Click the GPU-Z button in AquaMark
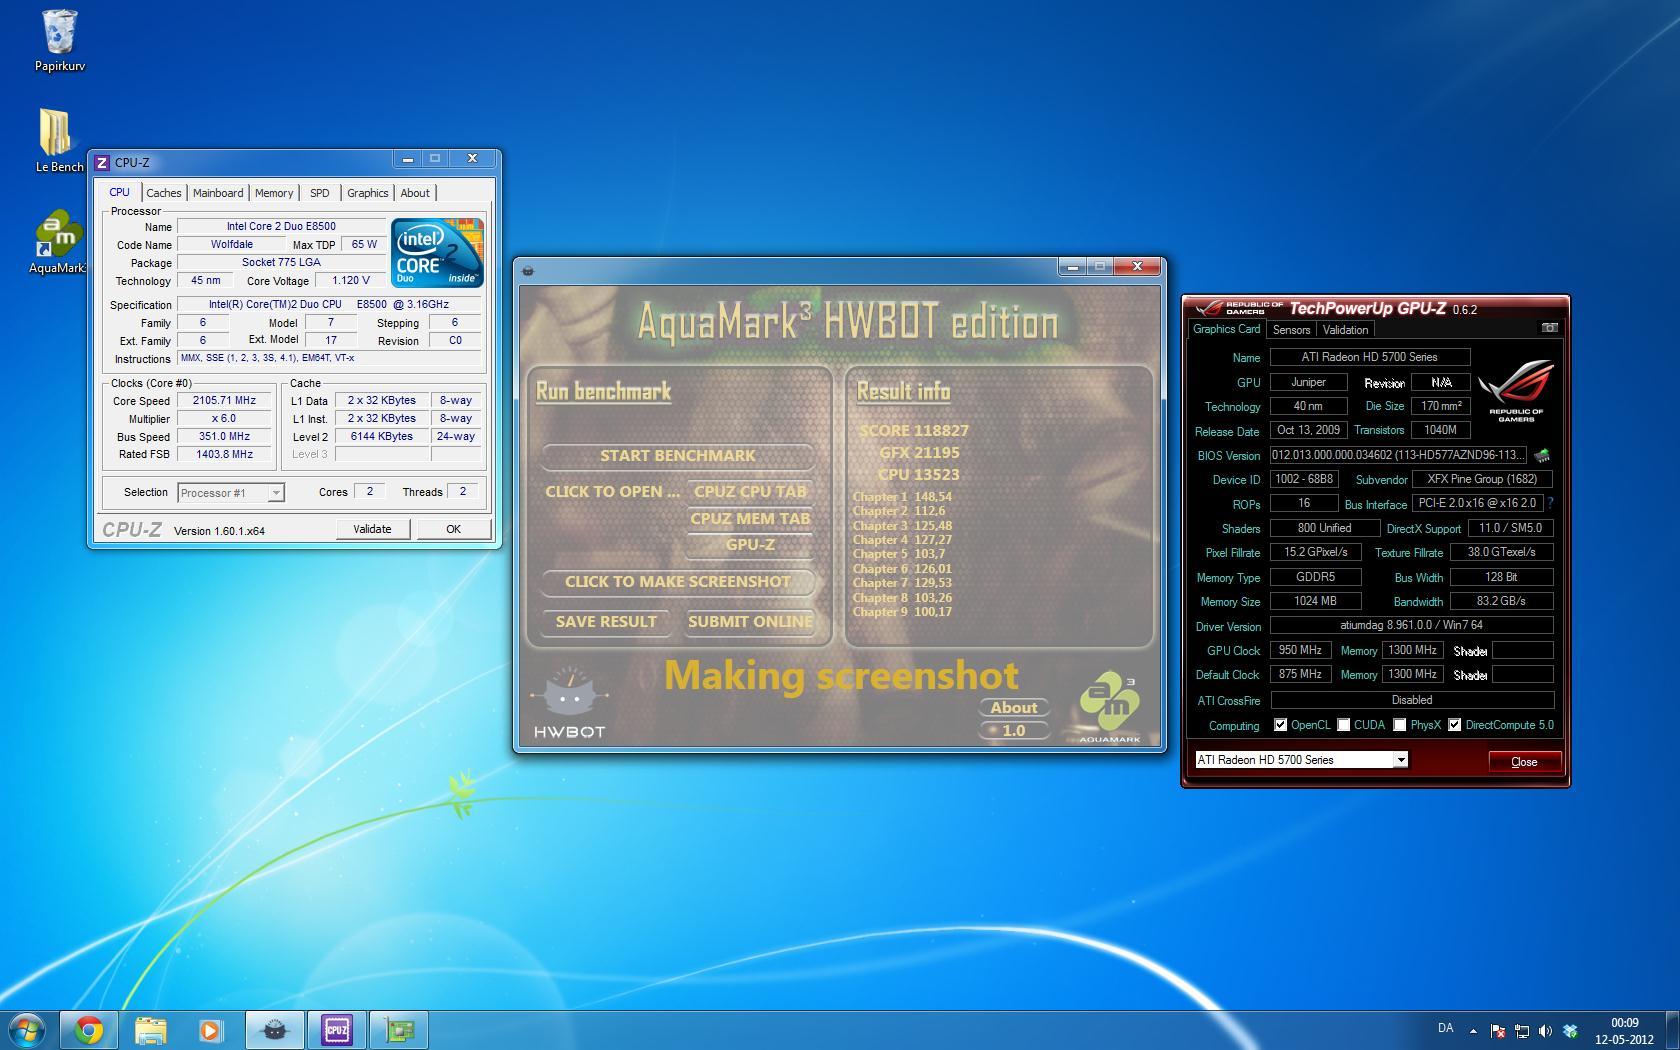Image resolution: width=1680 pixels, height=1050 pixels. [750, 545]
